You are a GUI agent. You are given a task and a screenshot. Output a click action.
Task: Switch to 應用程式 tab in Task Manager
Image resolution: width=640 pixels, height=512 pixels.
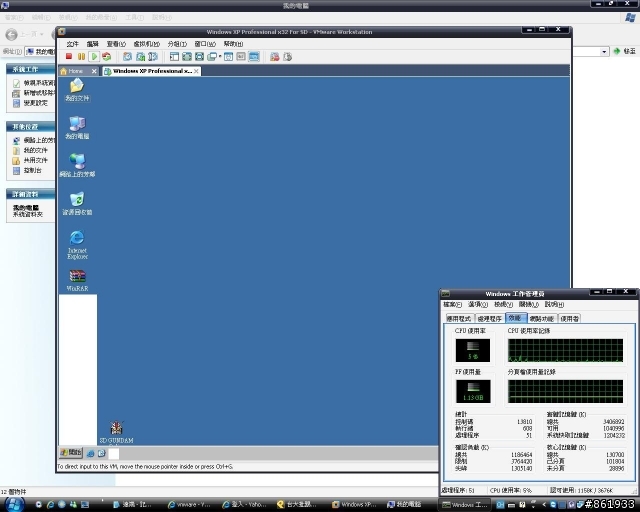(x=459, y=318)
